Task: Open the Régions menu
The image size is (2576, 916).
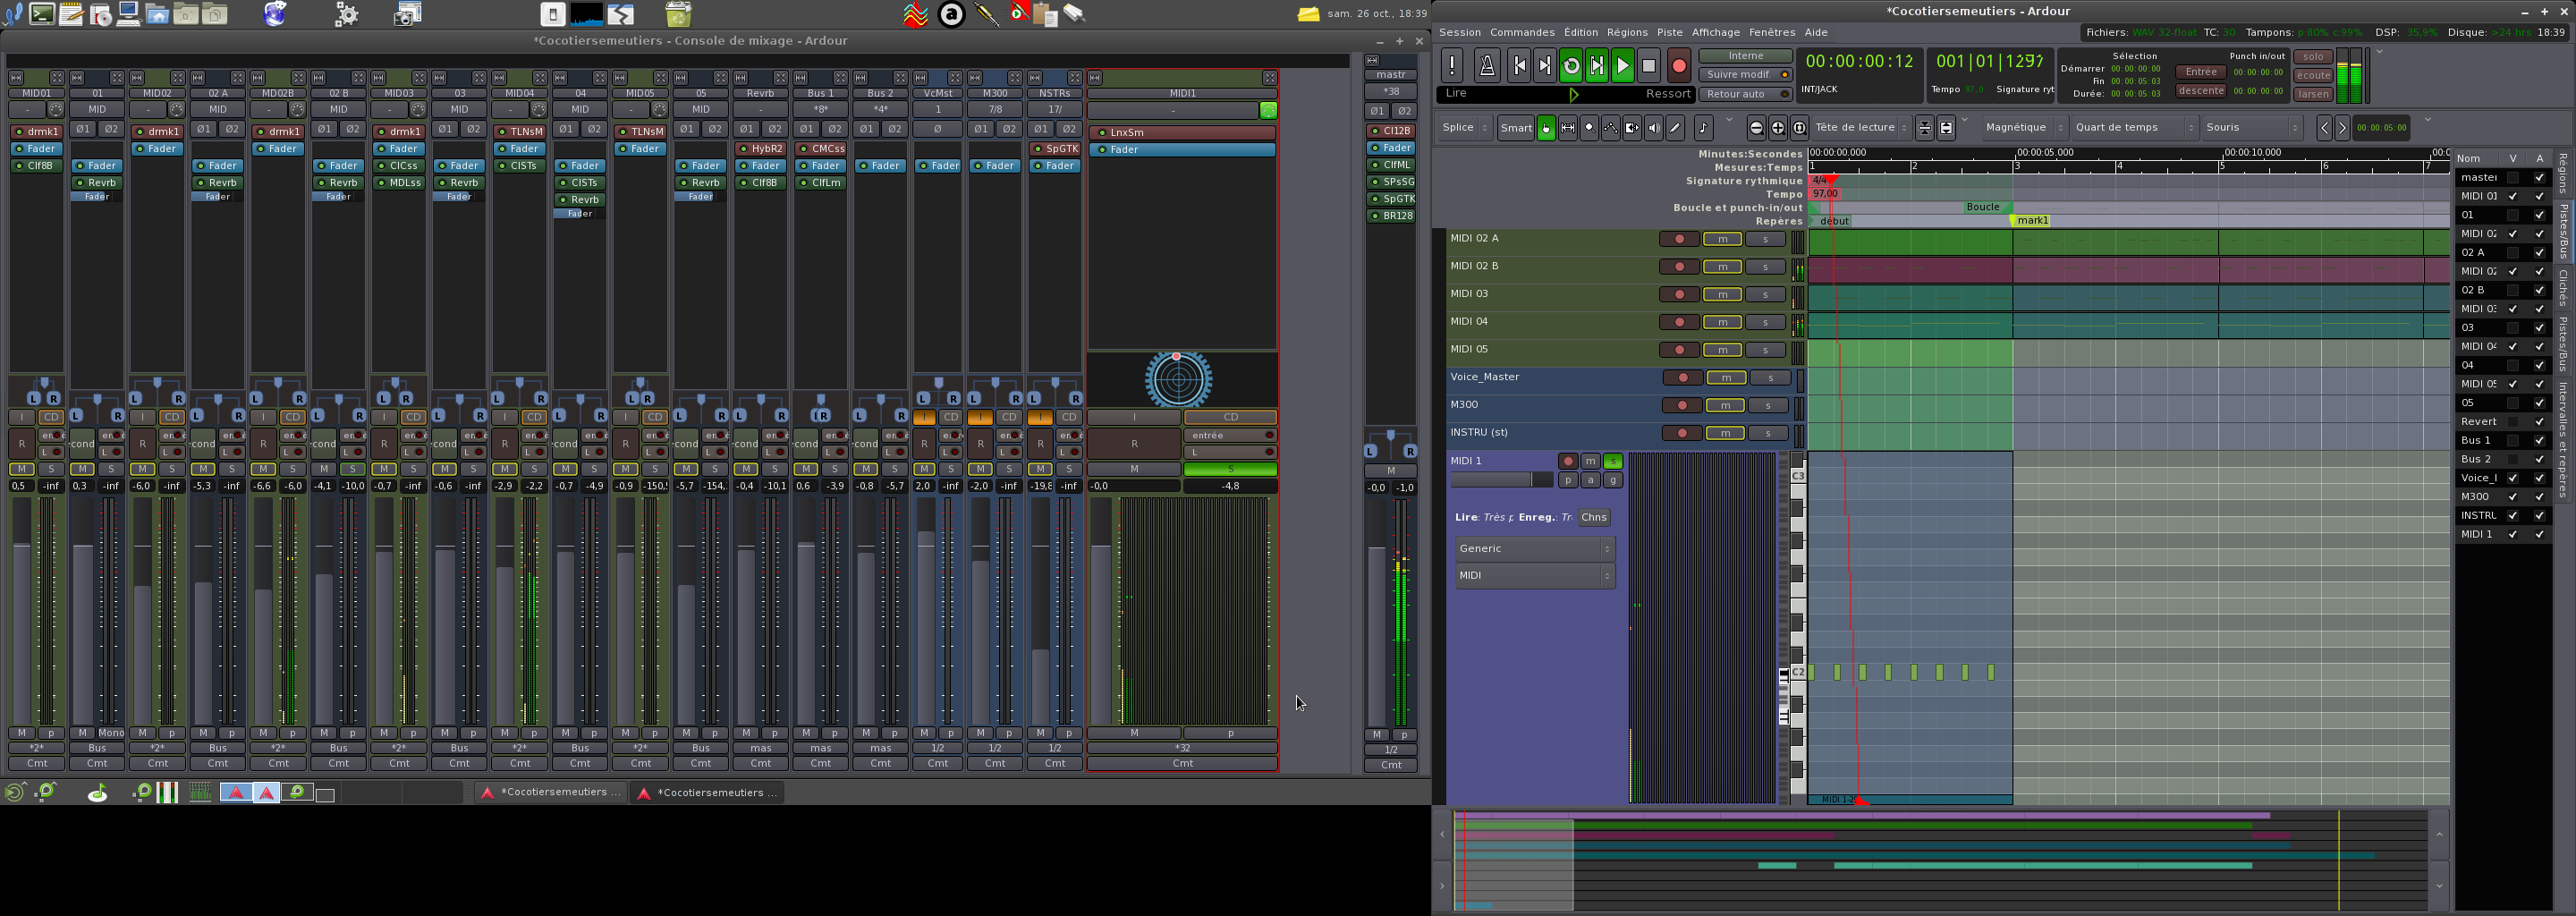Action: (1627, 33)
